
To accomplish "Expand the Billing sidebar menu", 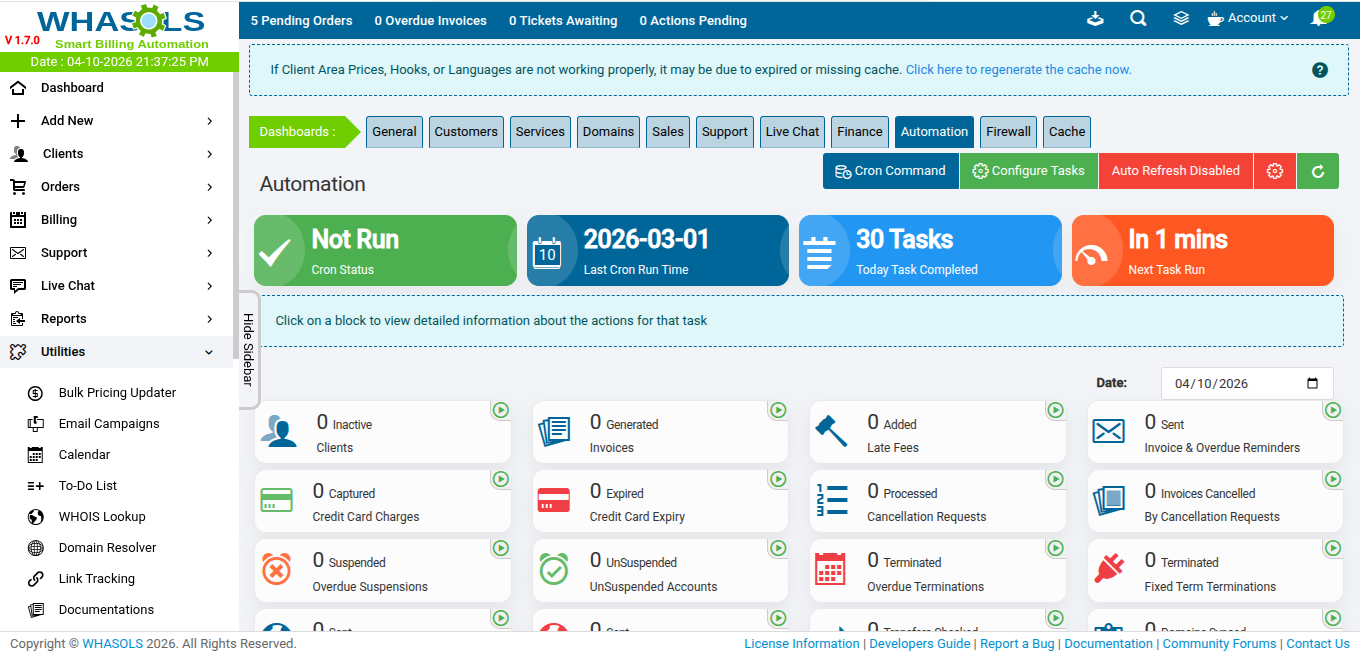I will [x=119, y=220].
